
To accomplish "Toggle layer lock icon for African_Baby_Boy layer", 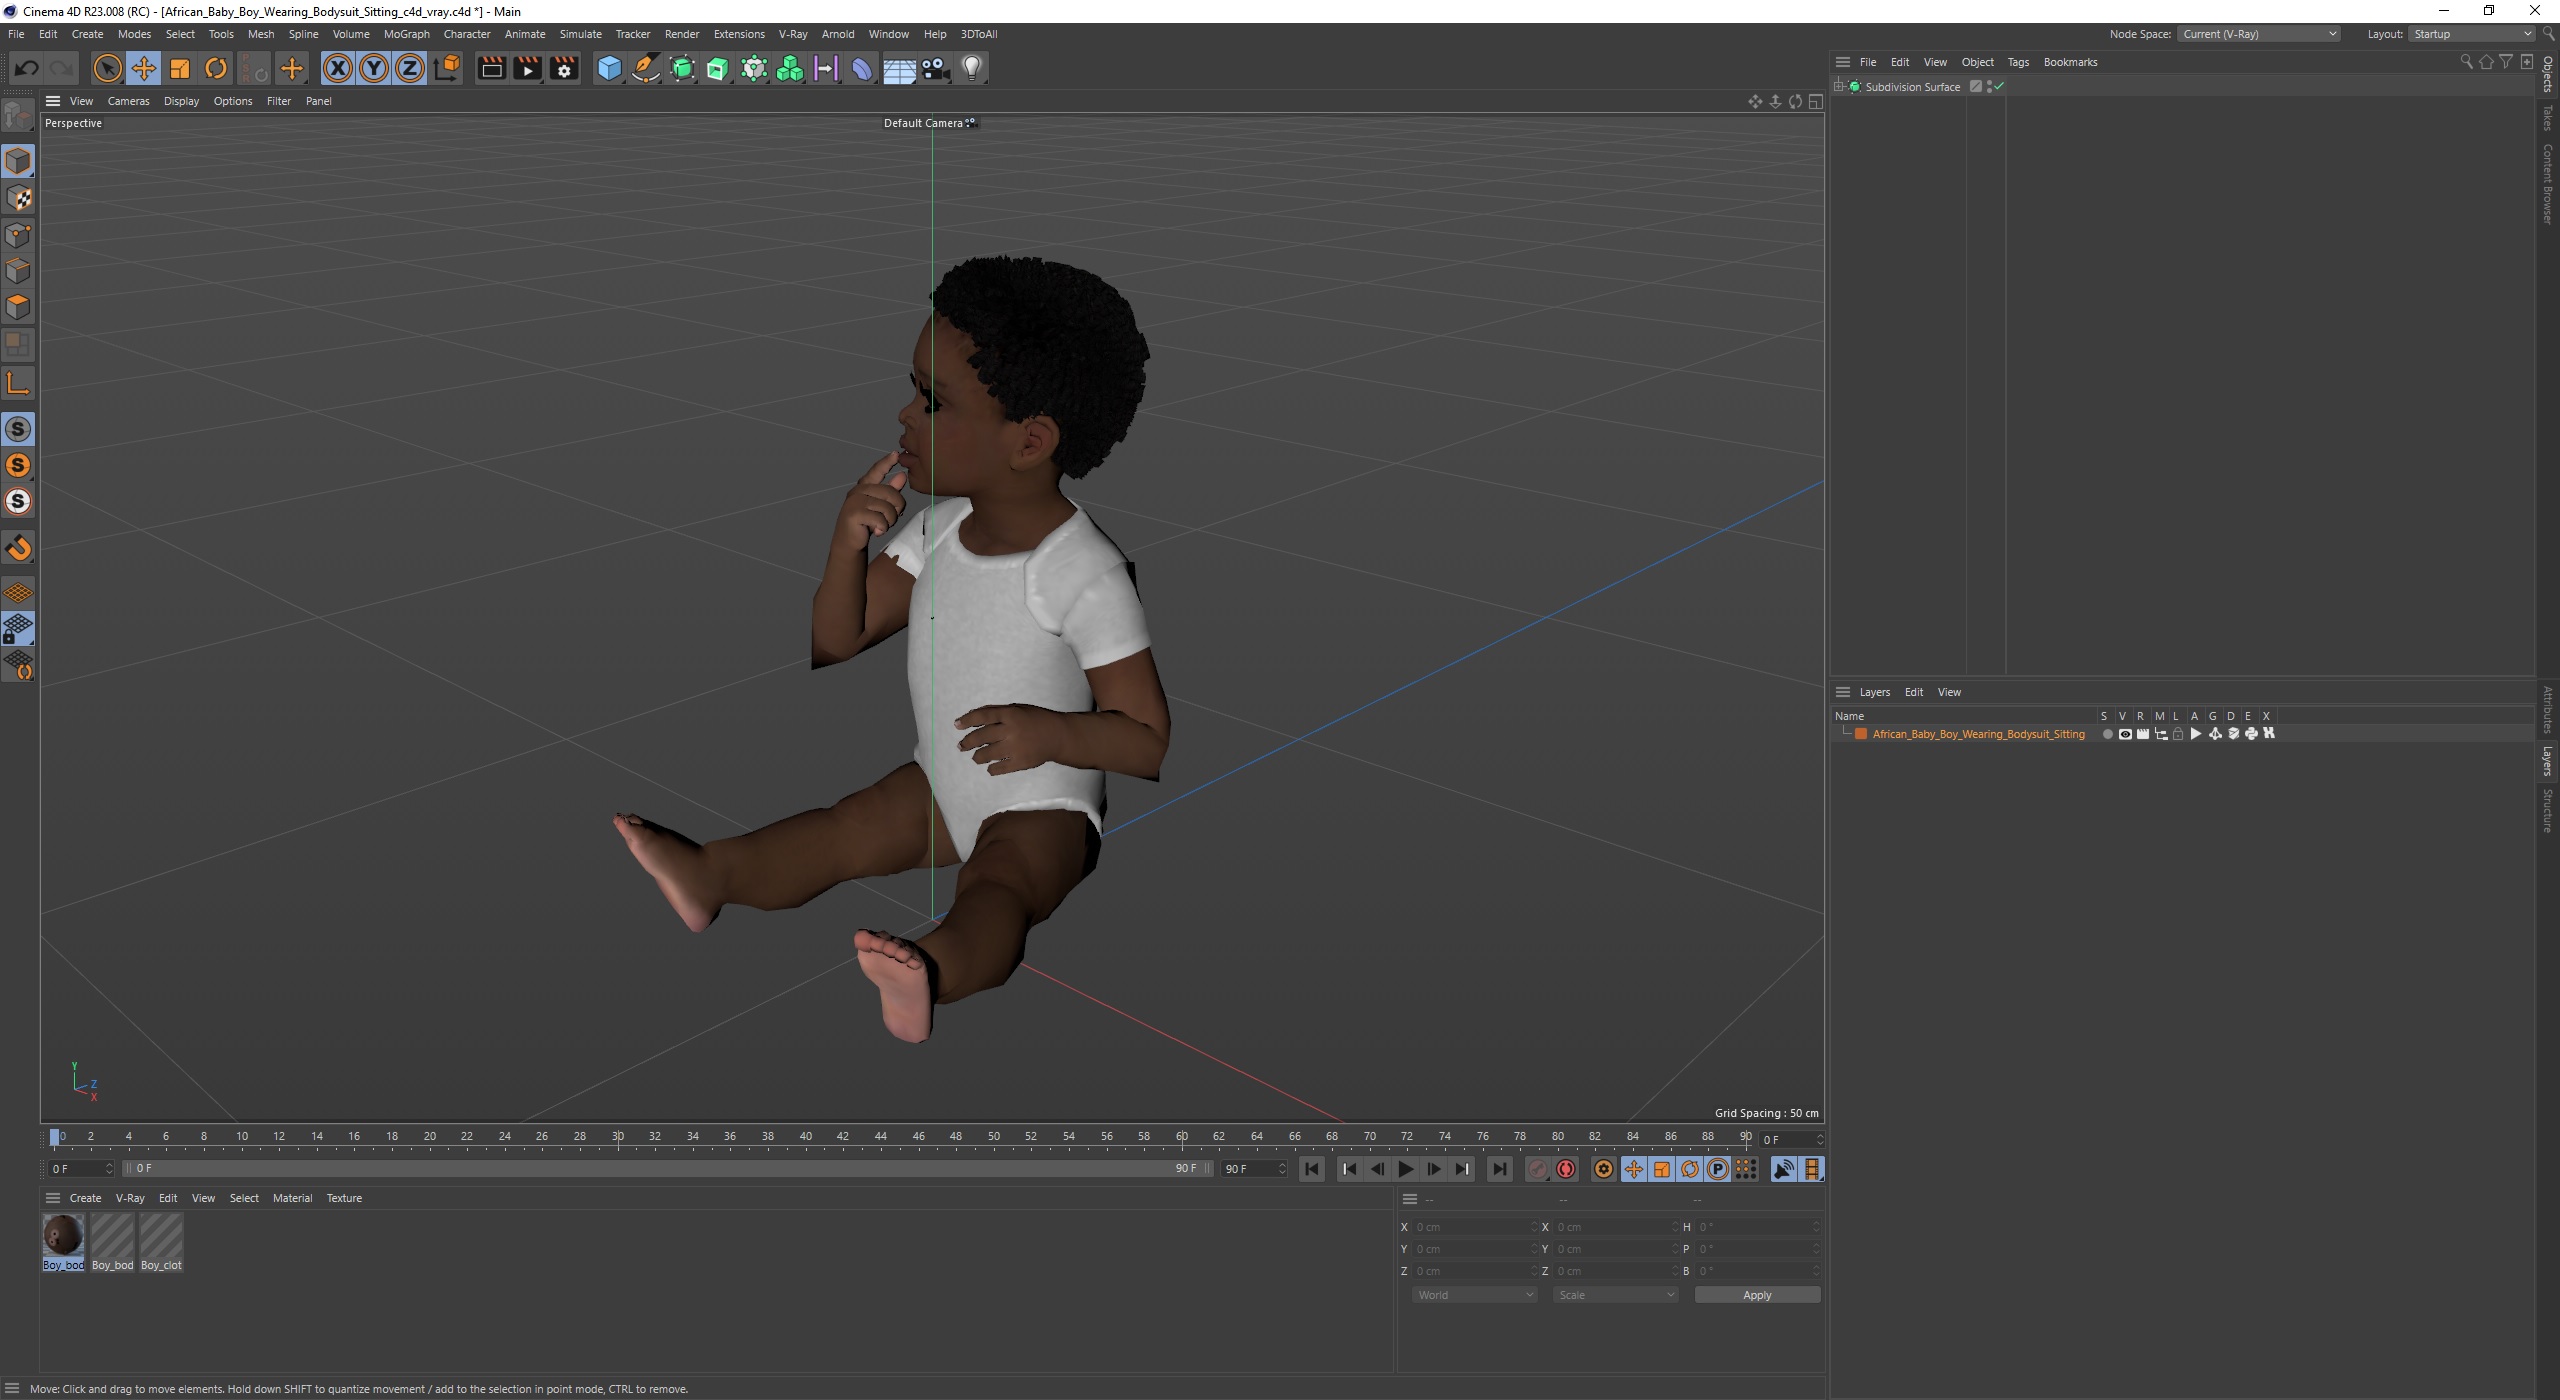I will [x=2178, y=734].
